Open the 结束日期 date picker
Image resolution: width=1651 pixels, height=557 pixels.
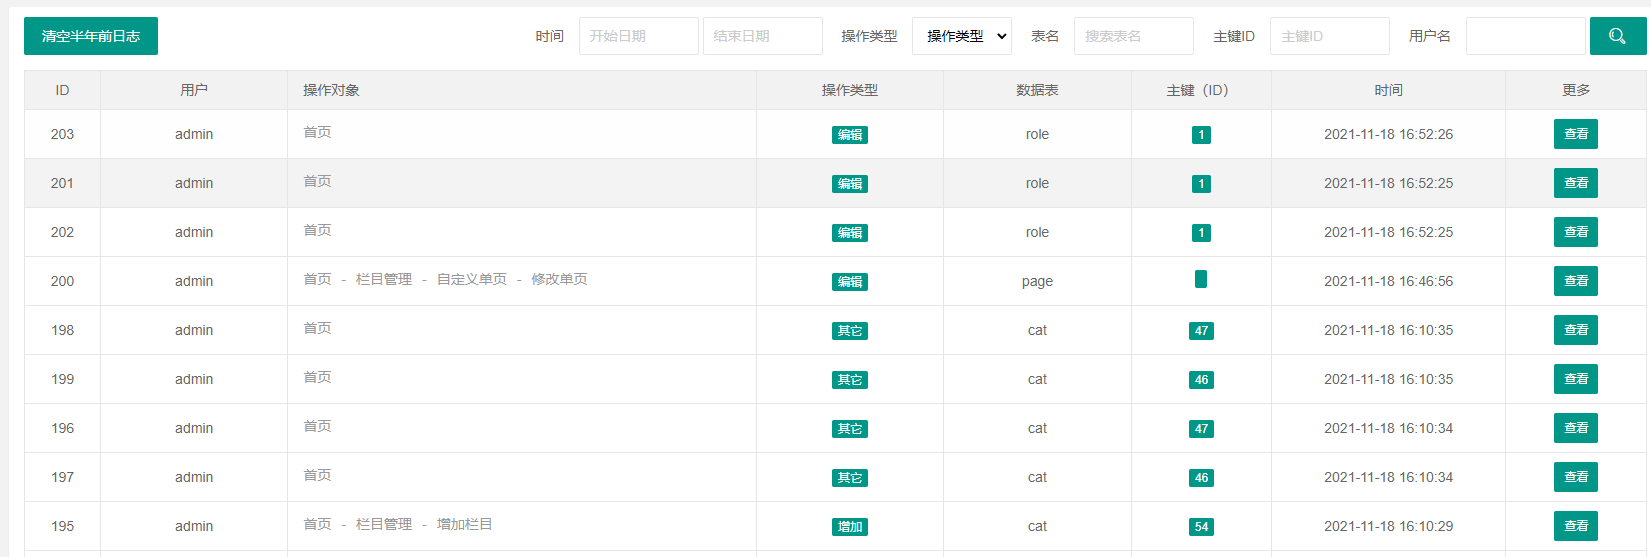tap(763, 36)
